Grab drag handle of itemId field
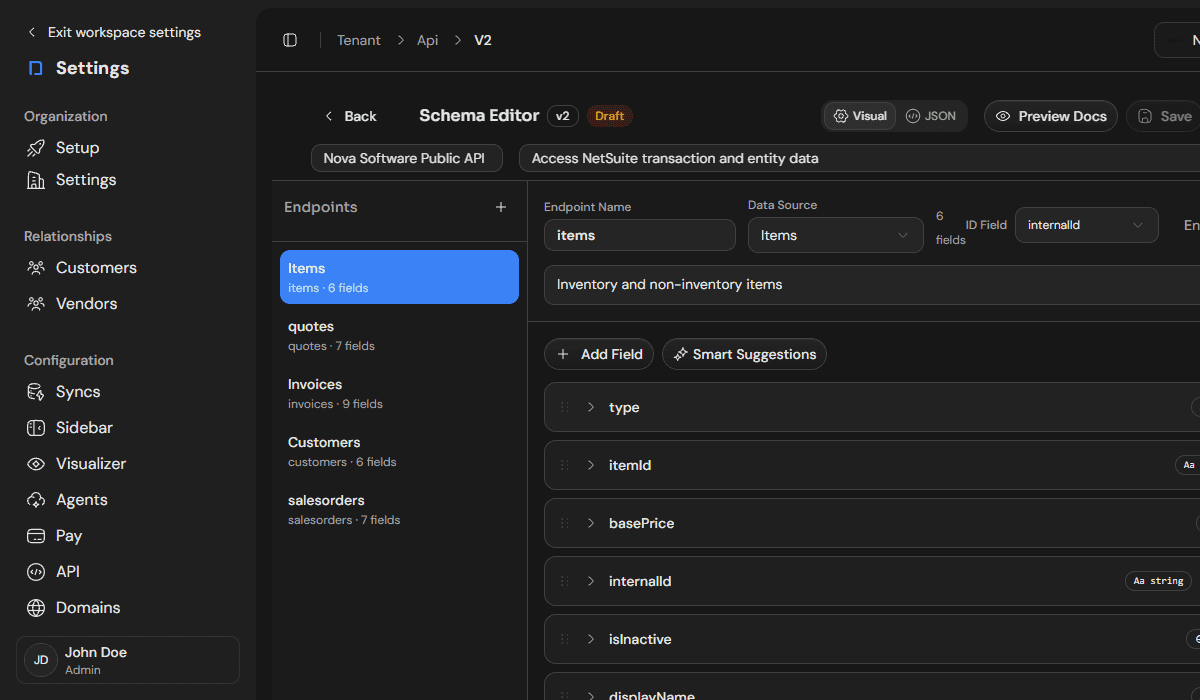This screenshot has height=700, width=1200. 564,465
